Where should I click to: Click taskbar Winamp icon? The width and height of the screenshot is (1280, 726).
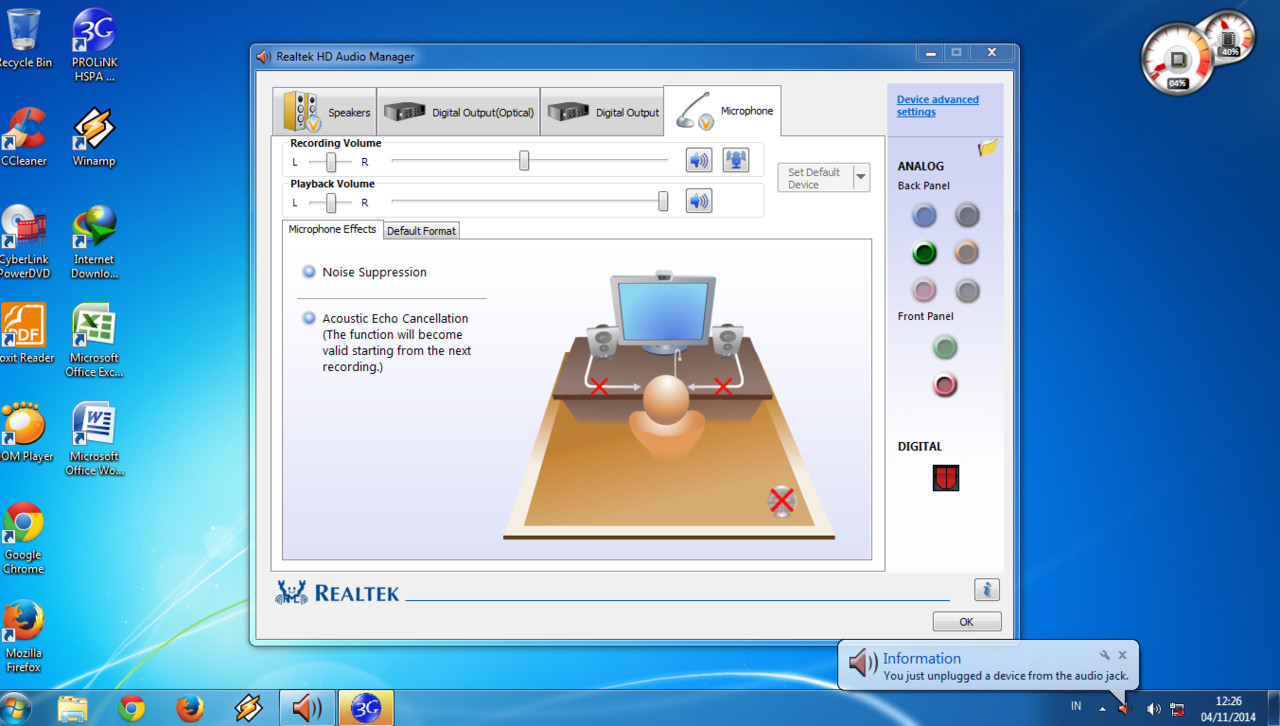pyautogui.click(x=248, y=708)
